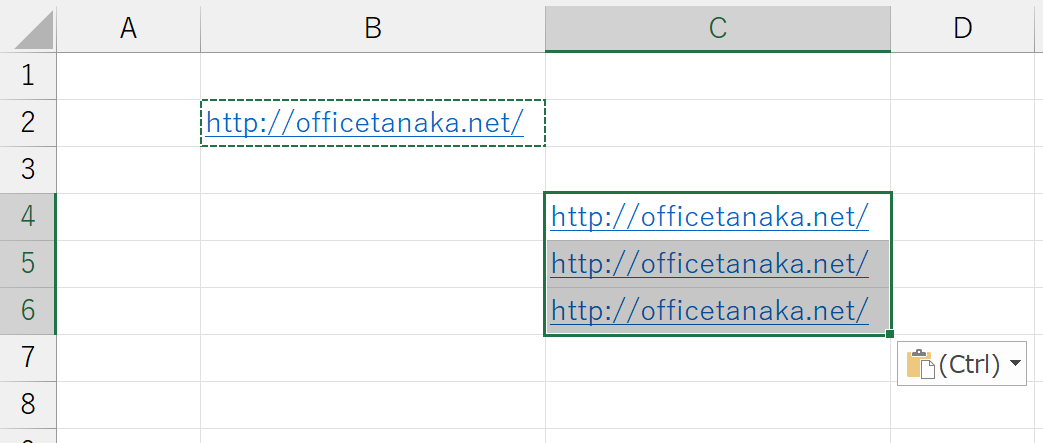Select empty cell A1

128,76
